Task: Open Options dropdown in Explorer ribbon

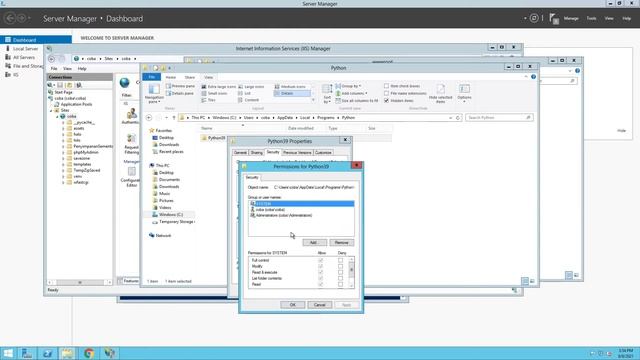Action: (x=464, y=93)
